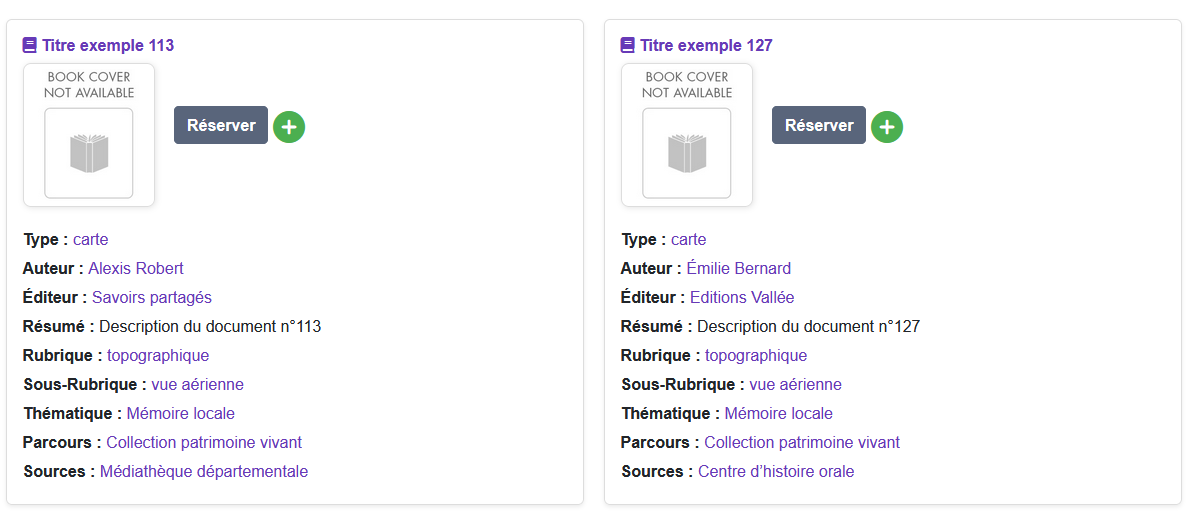
Task: Select author Émilie Bernard
Action: coord(738,268)
